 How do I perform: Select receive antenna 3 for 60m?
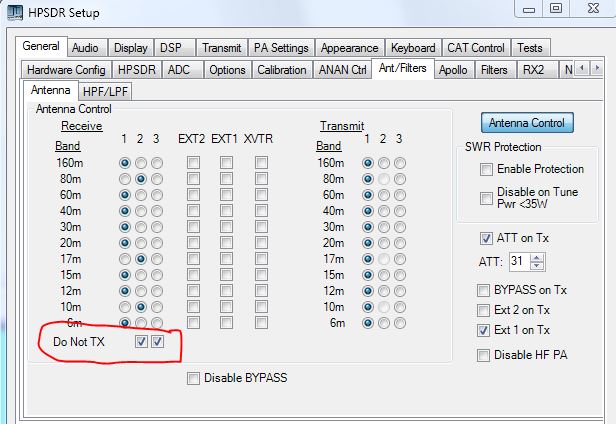tap(157, 195)
